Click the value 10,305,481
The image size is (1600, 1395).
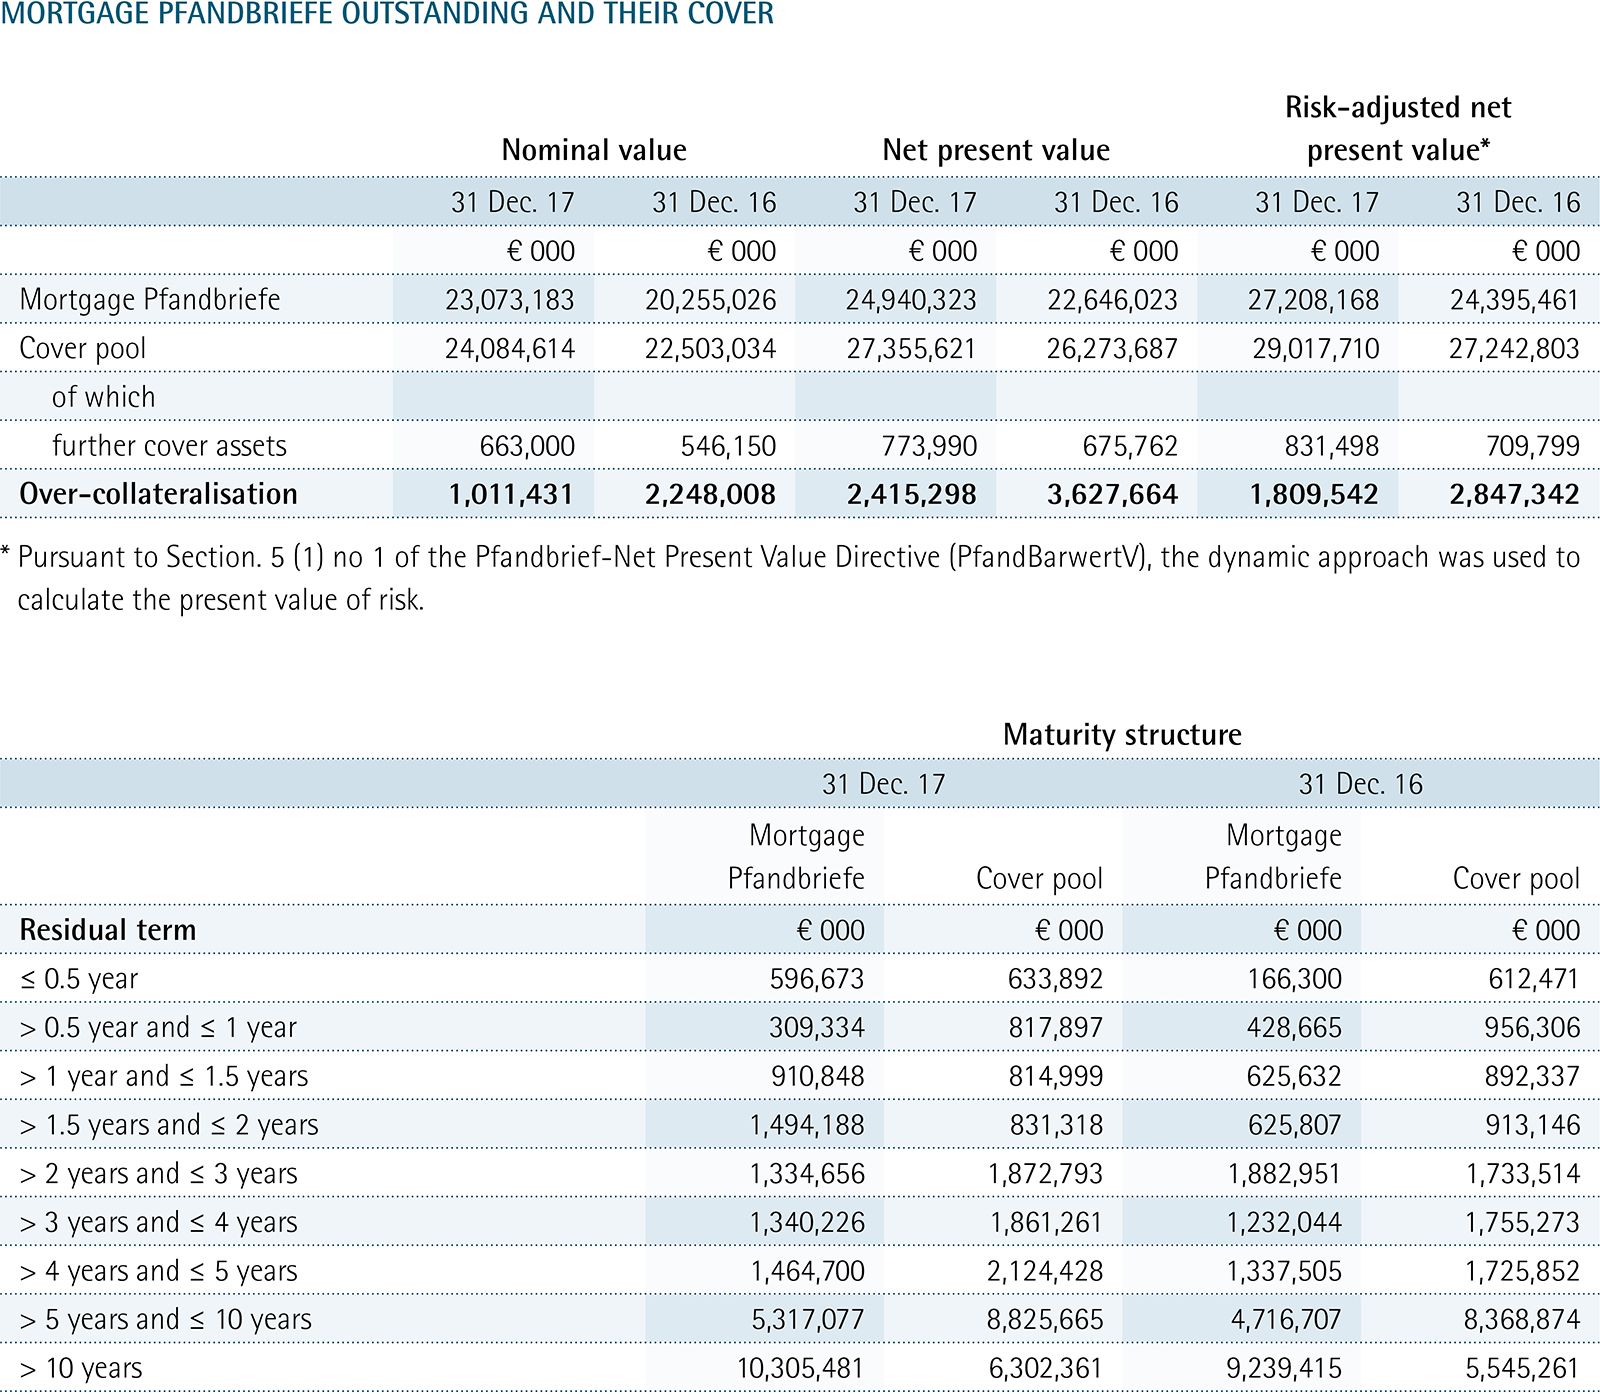tap(801, 1368)
